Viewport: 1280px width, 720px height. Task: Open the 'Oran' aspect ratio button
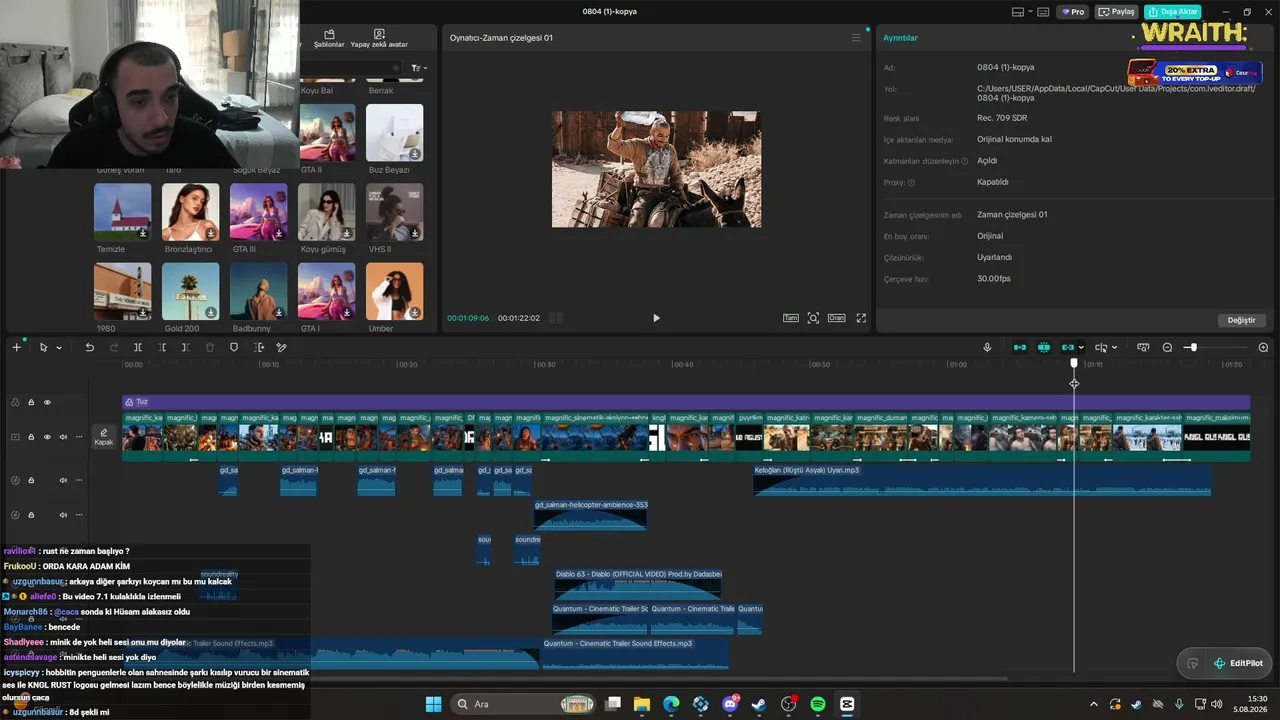tap(836, 318)
